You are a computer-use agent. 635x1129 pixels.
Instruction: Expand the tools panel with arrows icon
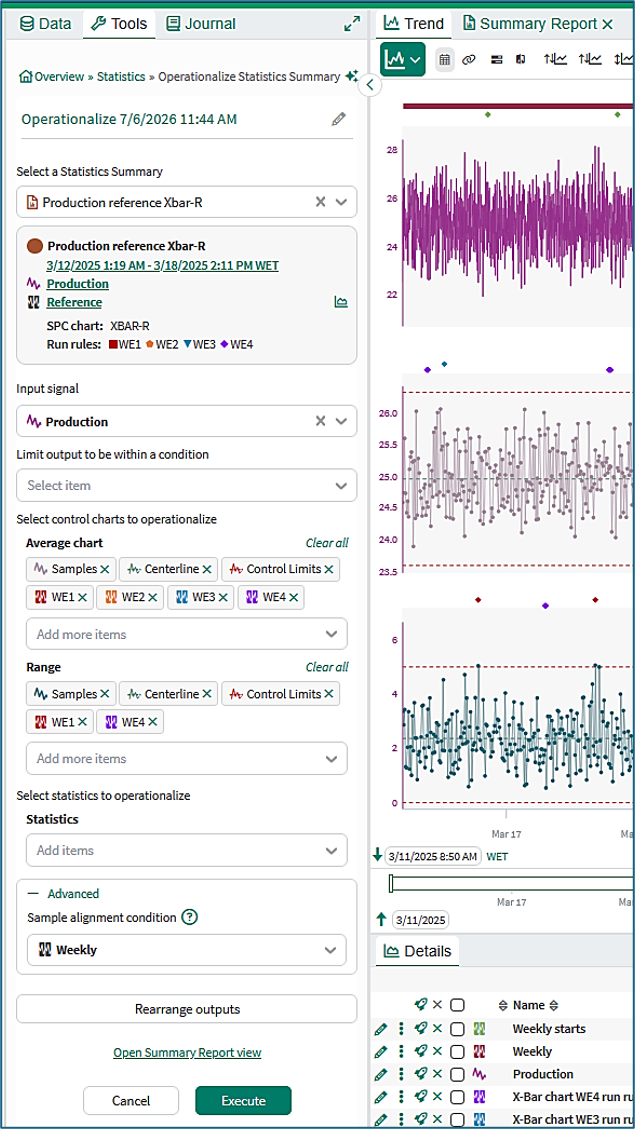click(352, 24)
